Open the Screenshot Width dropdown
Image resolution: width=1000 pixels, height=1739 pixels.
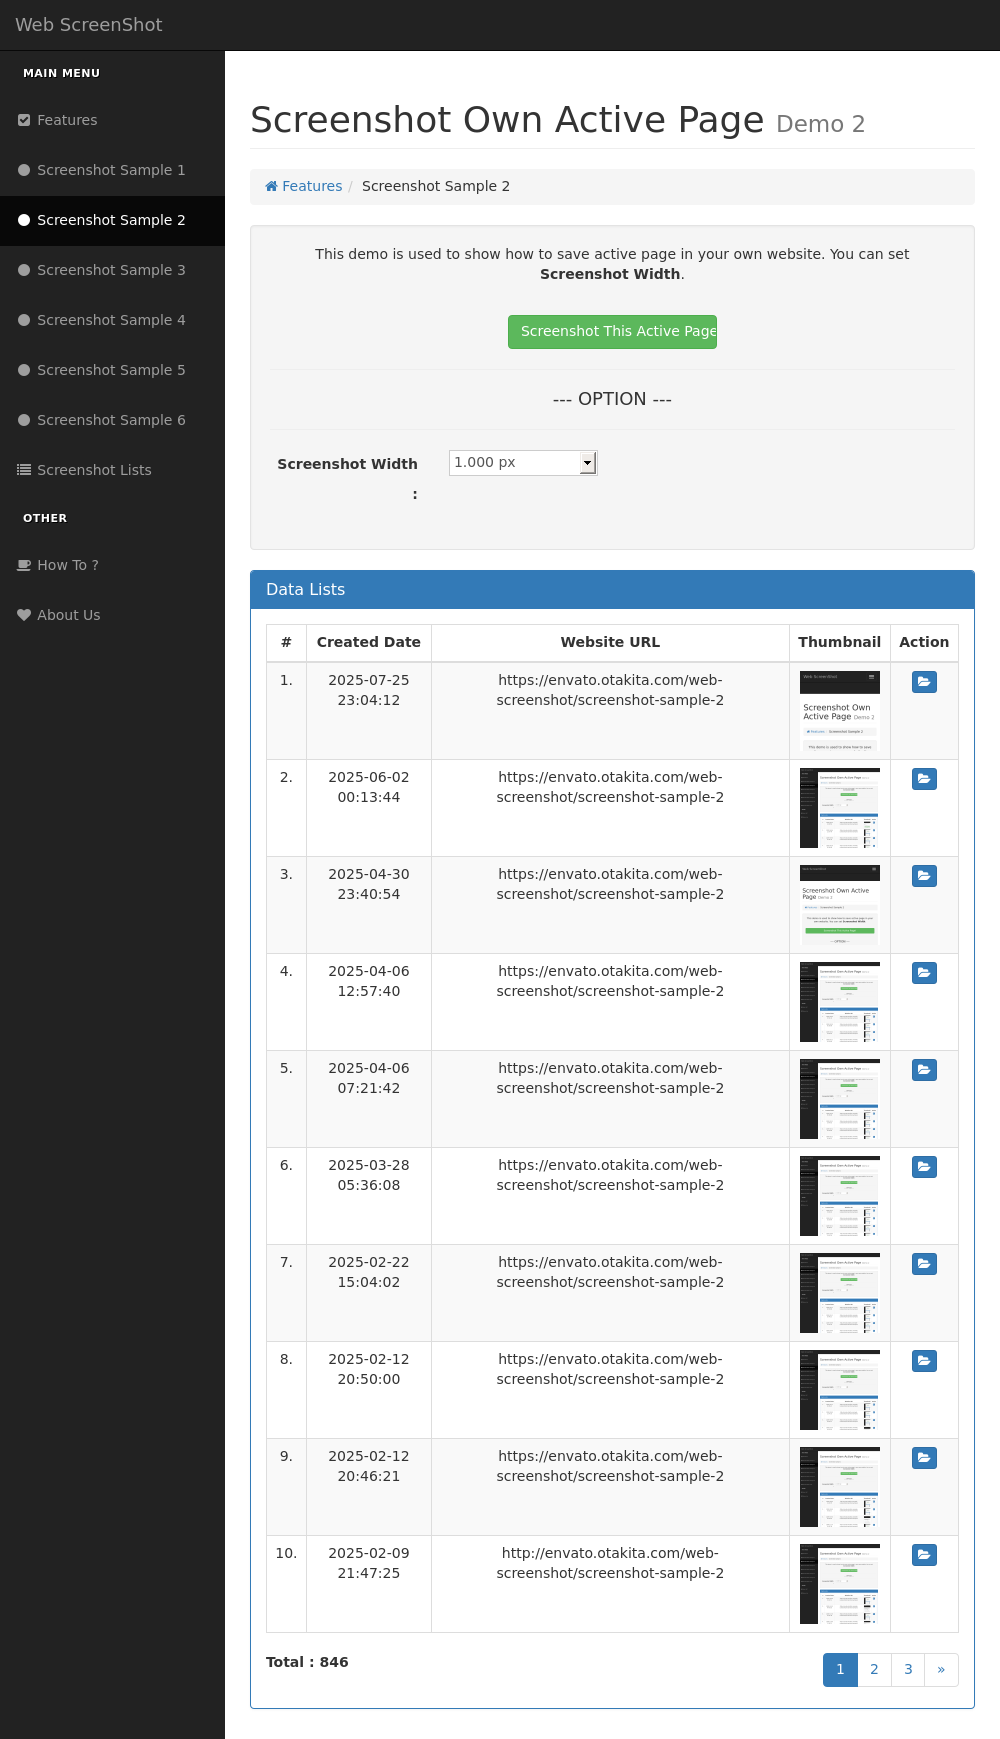click(523, 463)
